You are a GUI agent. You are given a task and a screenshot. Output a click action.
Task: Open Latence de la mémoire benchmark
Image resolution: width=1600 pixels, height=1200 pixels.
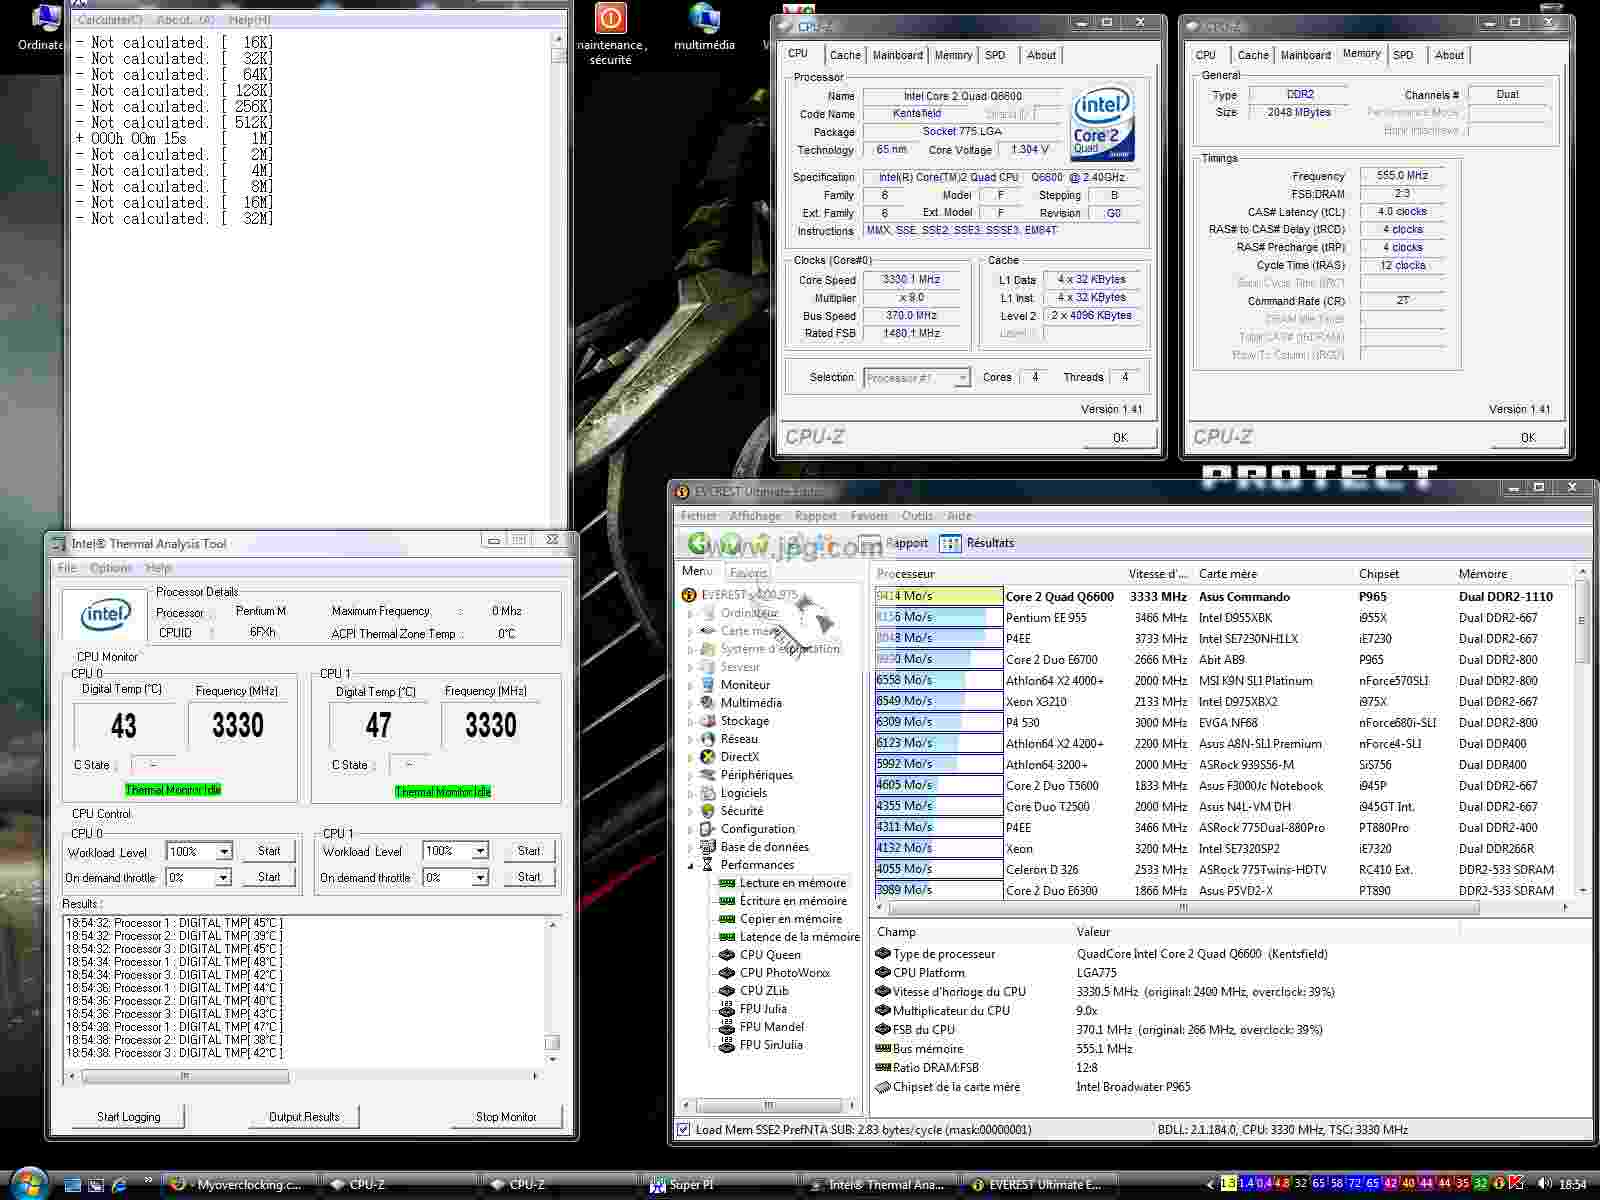tap(800, 937)
